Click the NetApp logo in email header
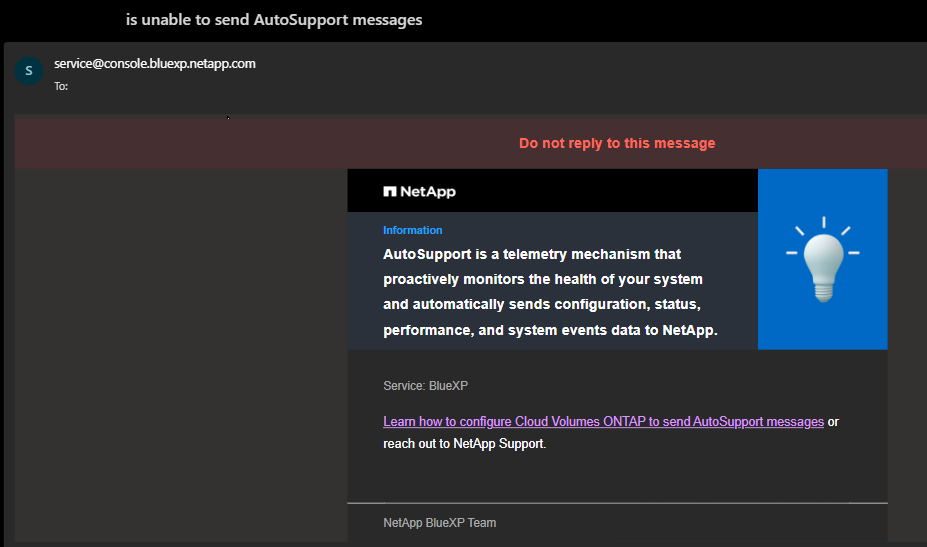Image resolution: width=927 pixels, height=547 pixels. pos(390,191)
